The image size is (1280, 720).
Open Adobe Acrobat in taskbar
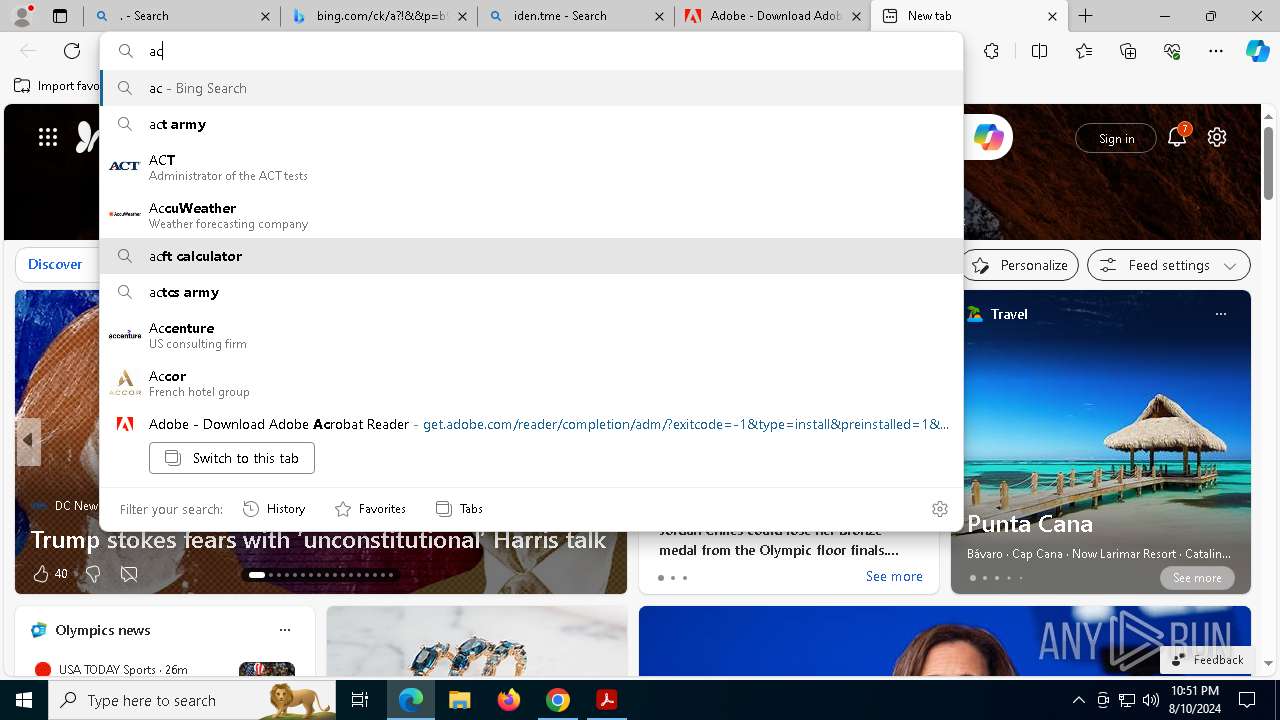[x=607, y=700]
